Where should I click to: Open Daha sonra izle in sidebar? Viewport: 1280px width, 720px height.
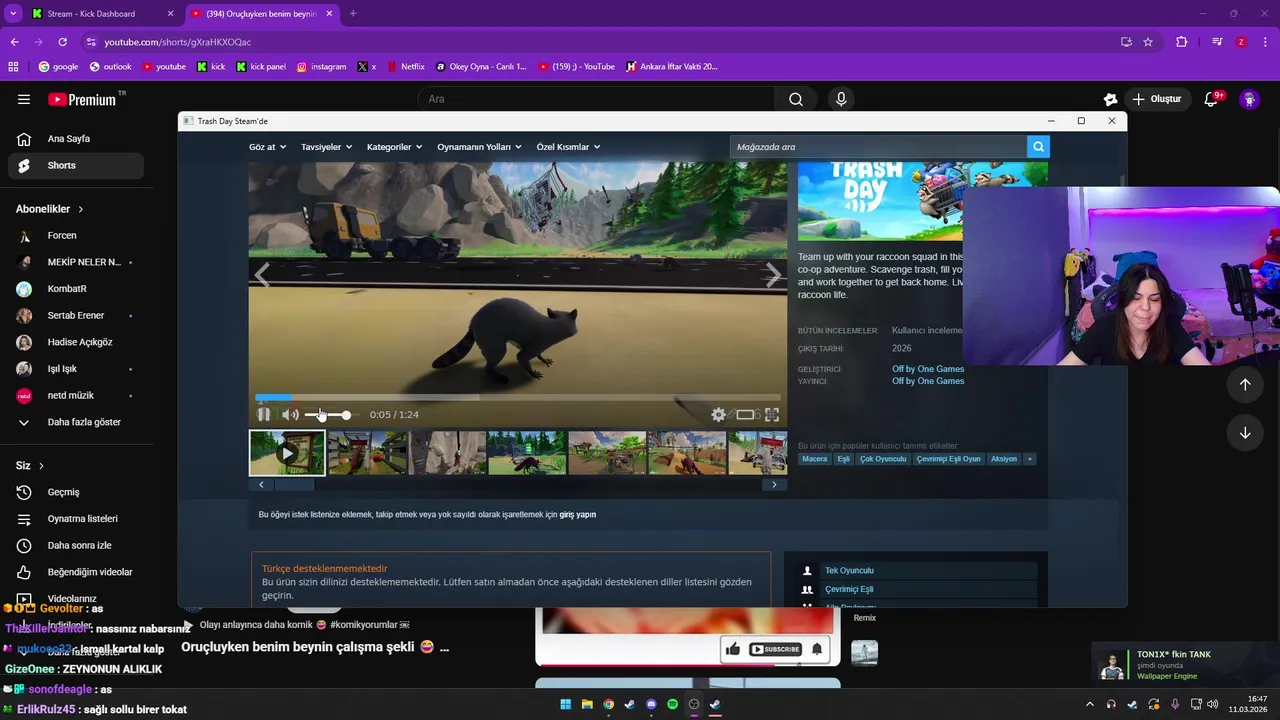(75, 546)
